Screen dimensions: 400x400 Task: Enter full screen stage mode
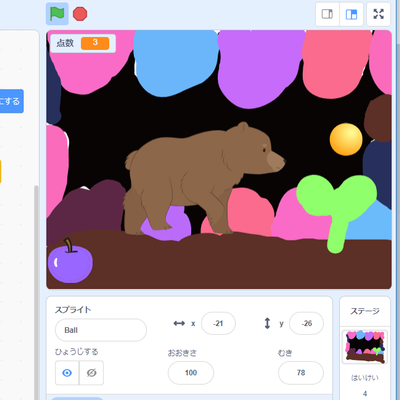(x=378, y=14)
